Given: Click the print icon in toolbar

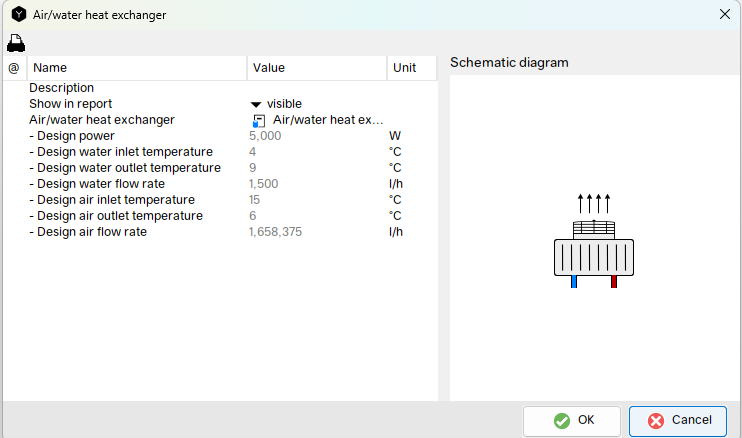Looking at the screenshot, I should pos(16,43).
